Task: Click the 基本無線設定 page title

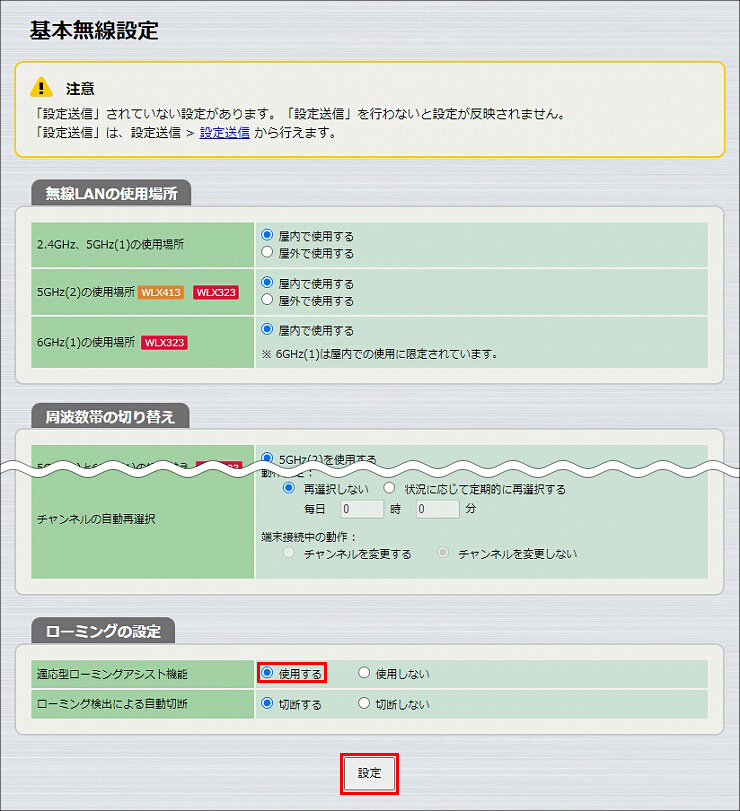Action: click(x=94, y=31)
